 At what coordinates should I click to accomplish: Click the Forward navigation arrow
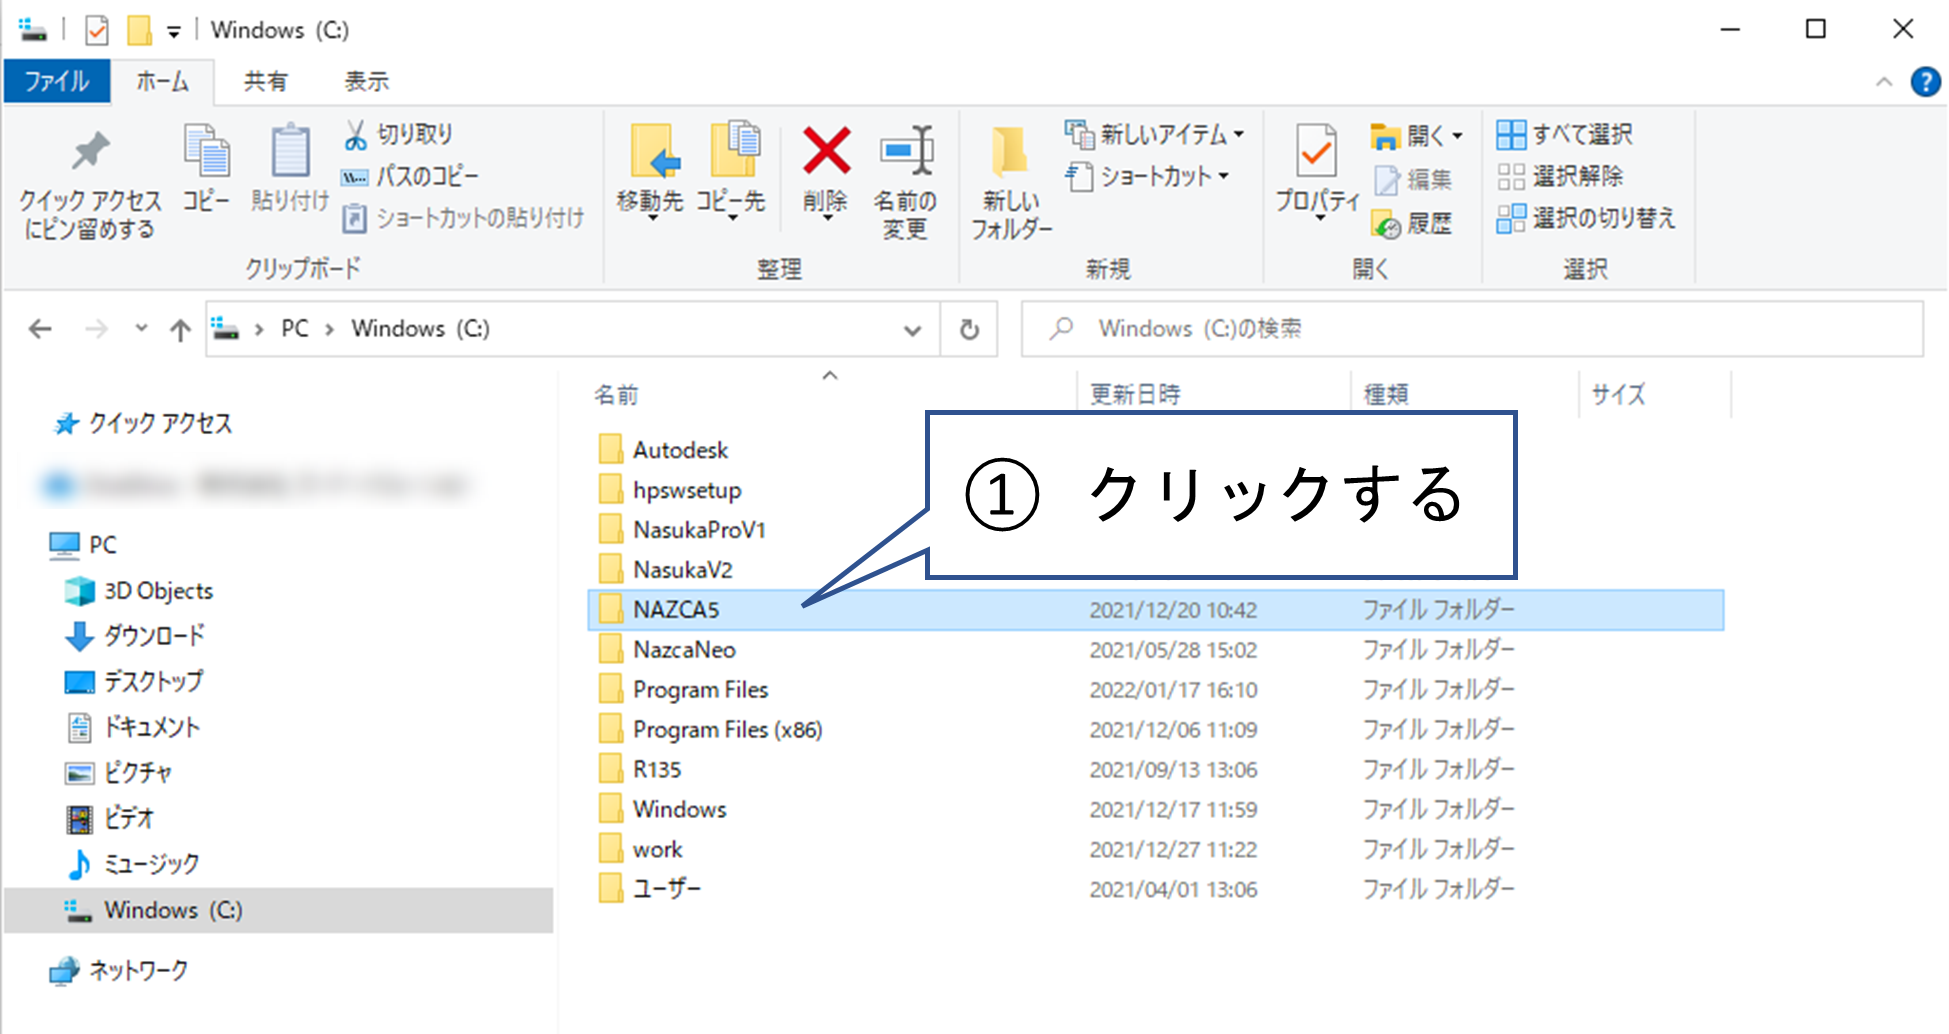click(x=96, y=329)
